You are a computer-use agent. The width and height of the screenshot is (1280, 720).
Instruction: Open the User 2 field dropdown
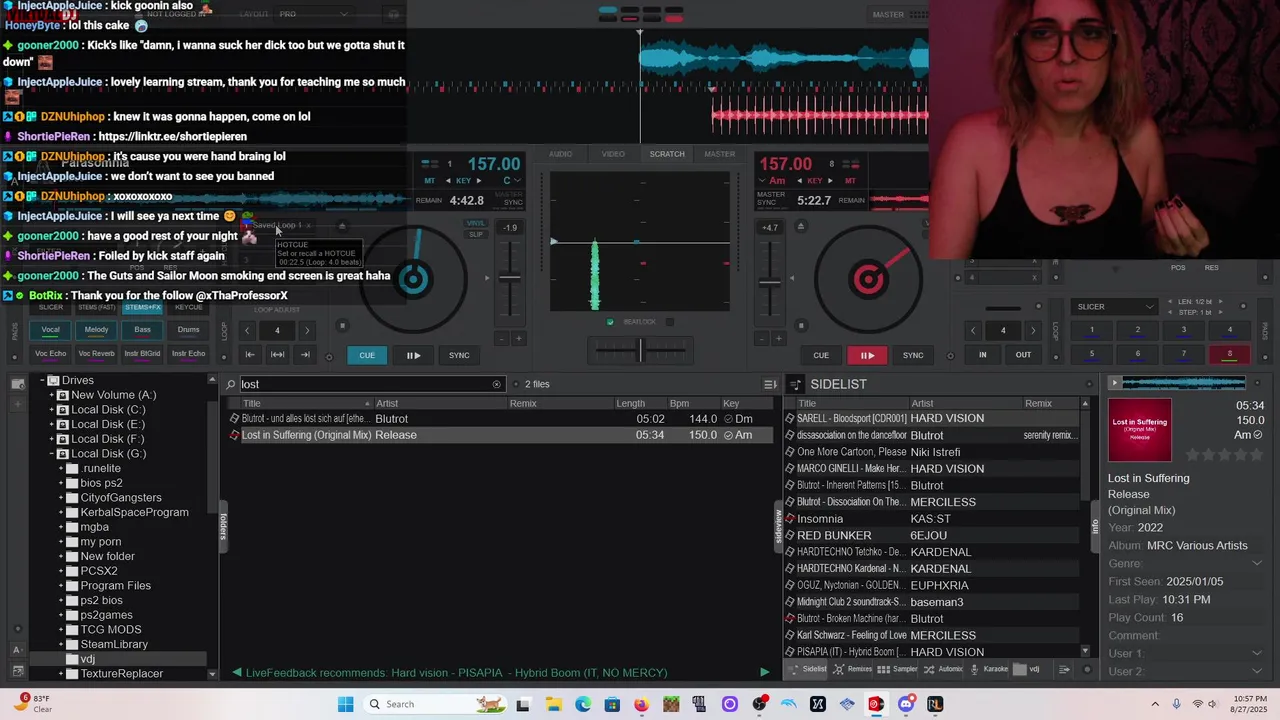tap(1257, 672)
